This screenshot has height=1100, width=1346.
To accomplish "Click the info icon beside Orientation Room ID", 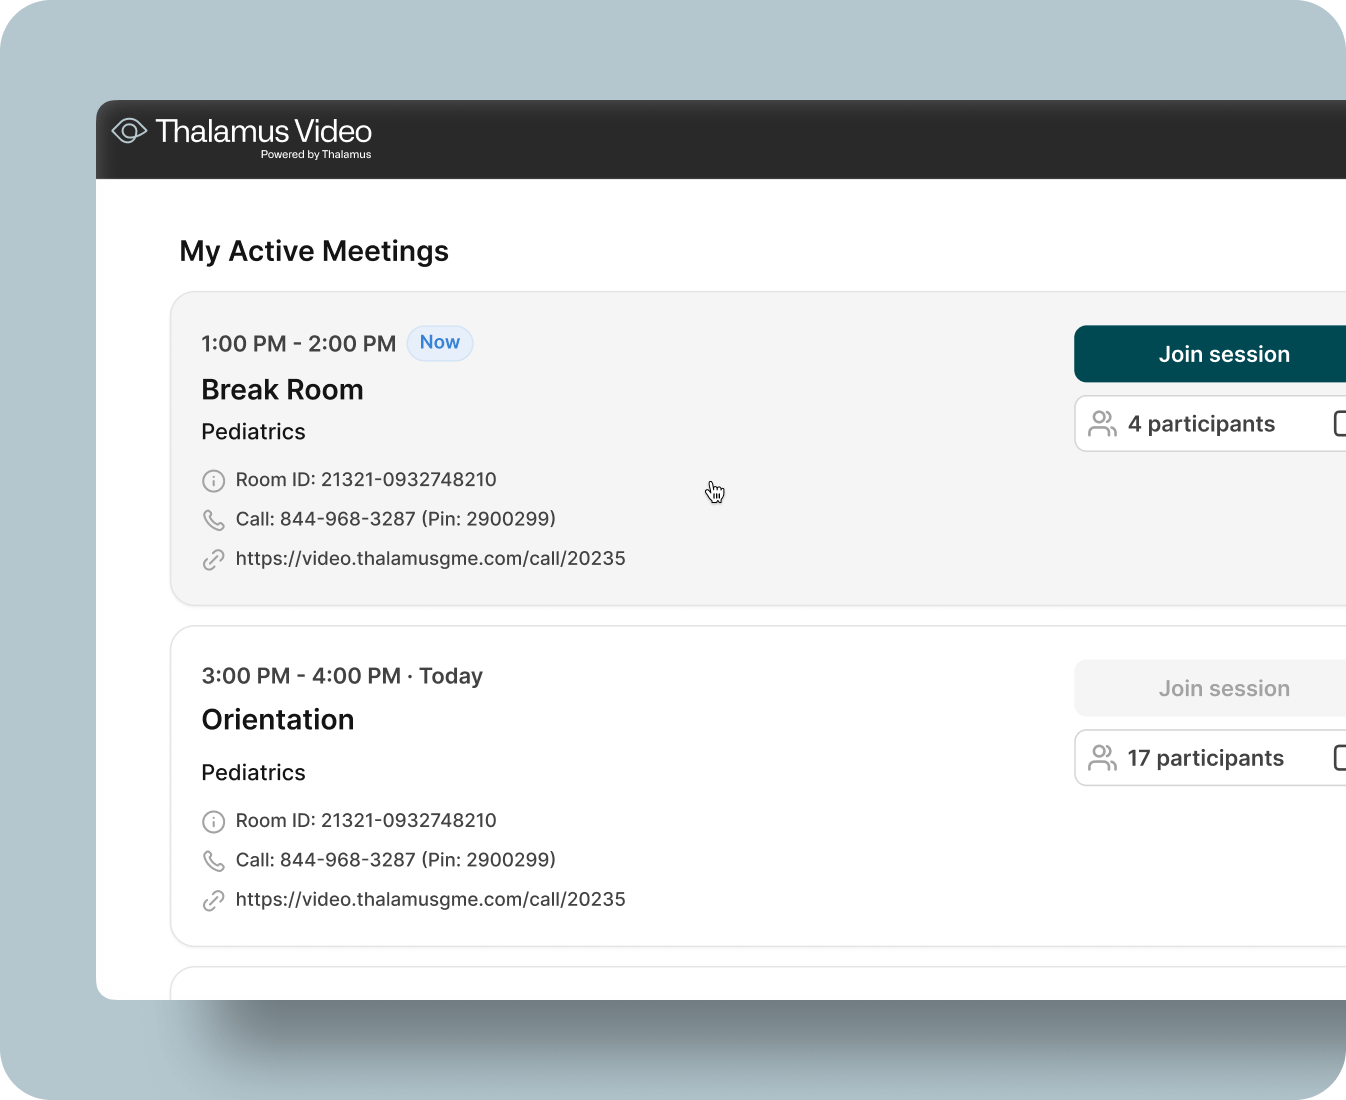I will (x=214, y=821).
